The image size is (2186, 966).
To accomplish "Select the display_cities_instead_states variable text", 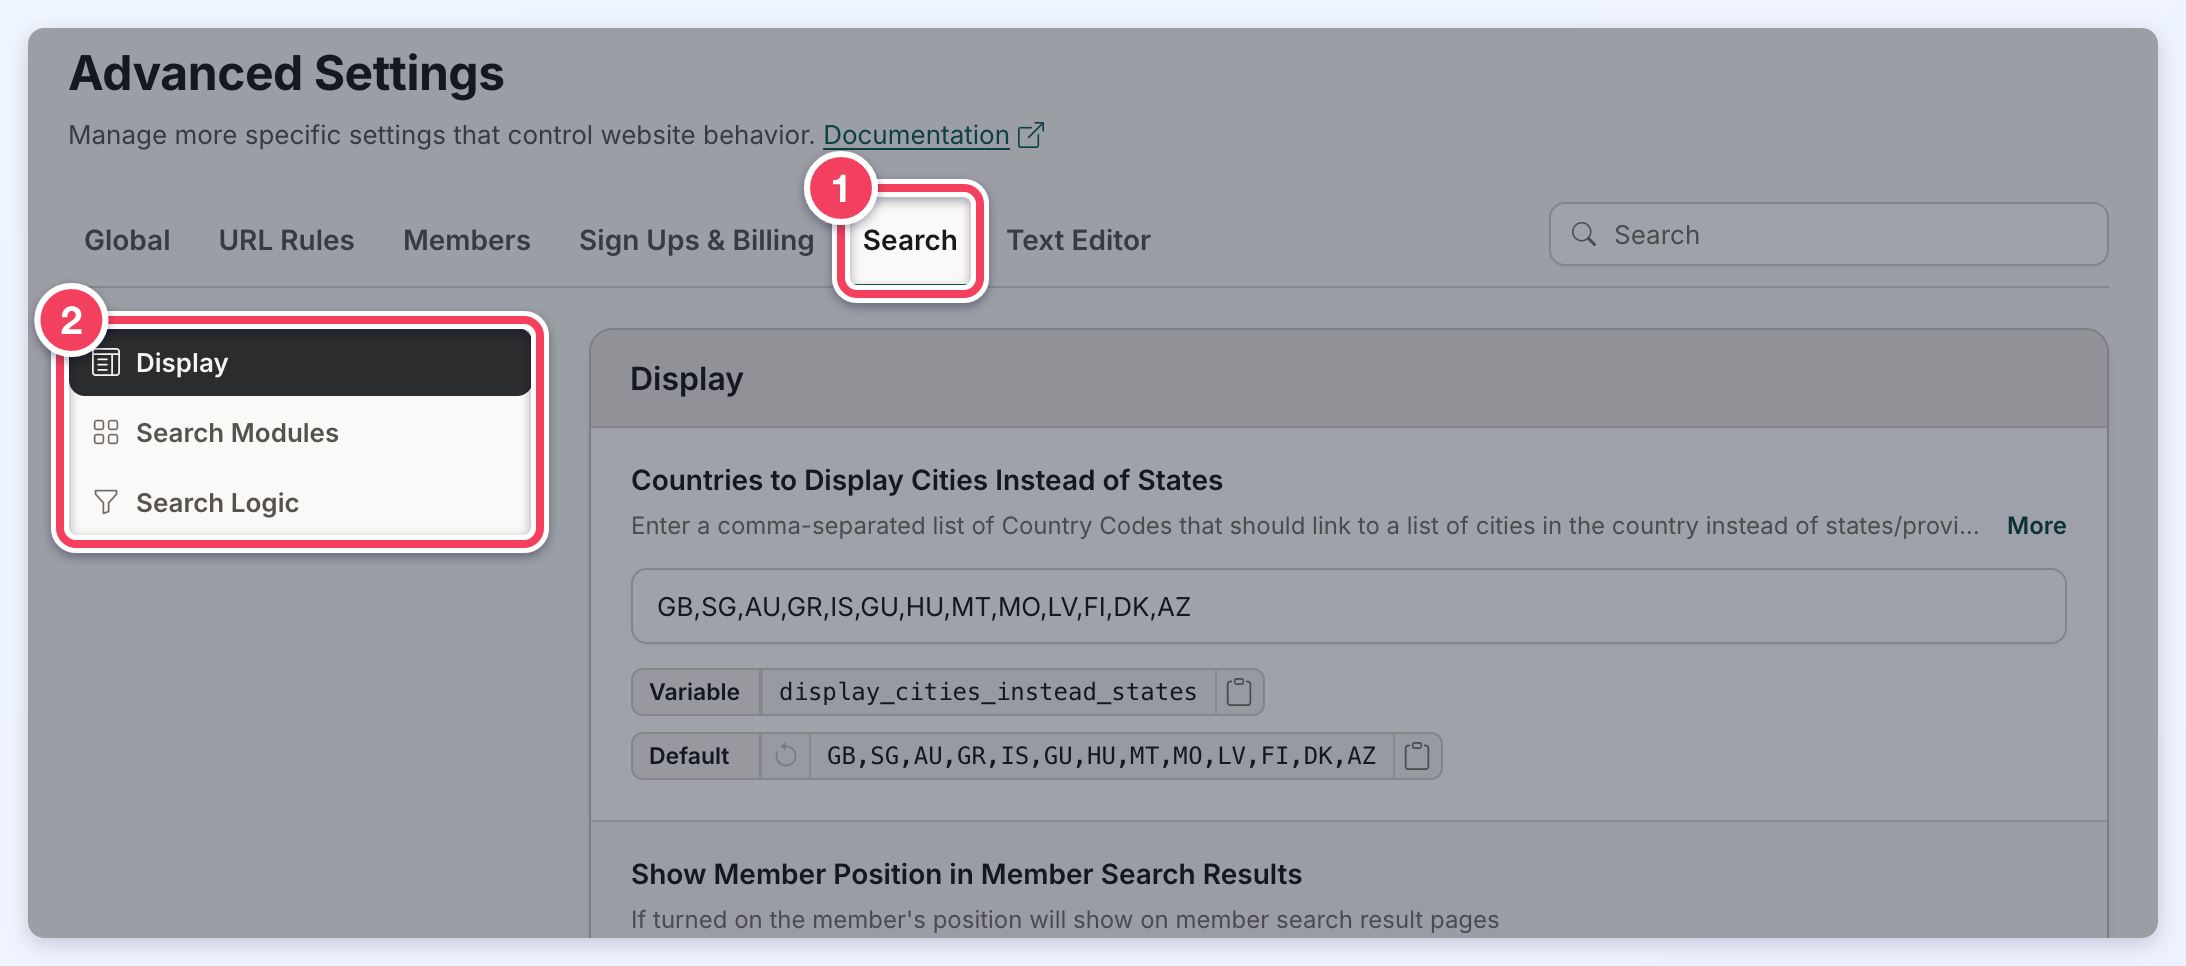I will (988, 692).
